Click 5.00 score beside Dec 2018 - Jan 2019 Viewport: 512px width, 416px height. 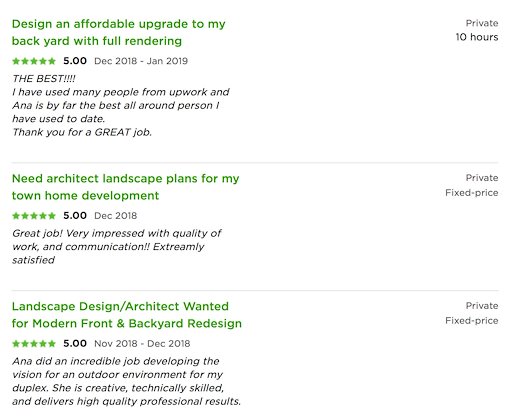75,61
